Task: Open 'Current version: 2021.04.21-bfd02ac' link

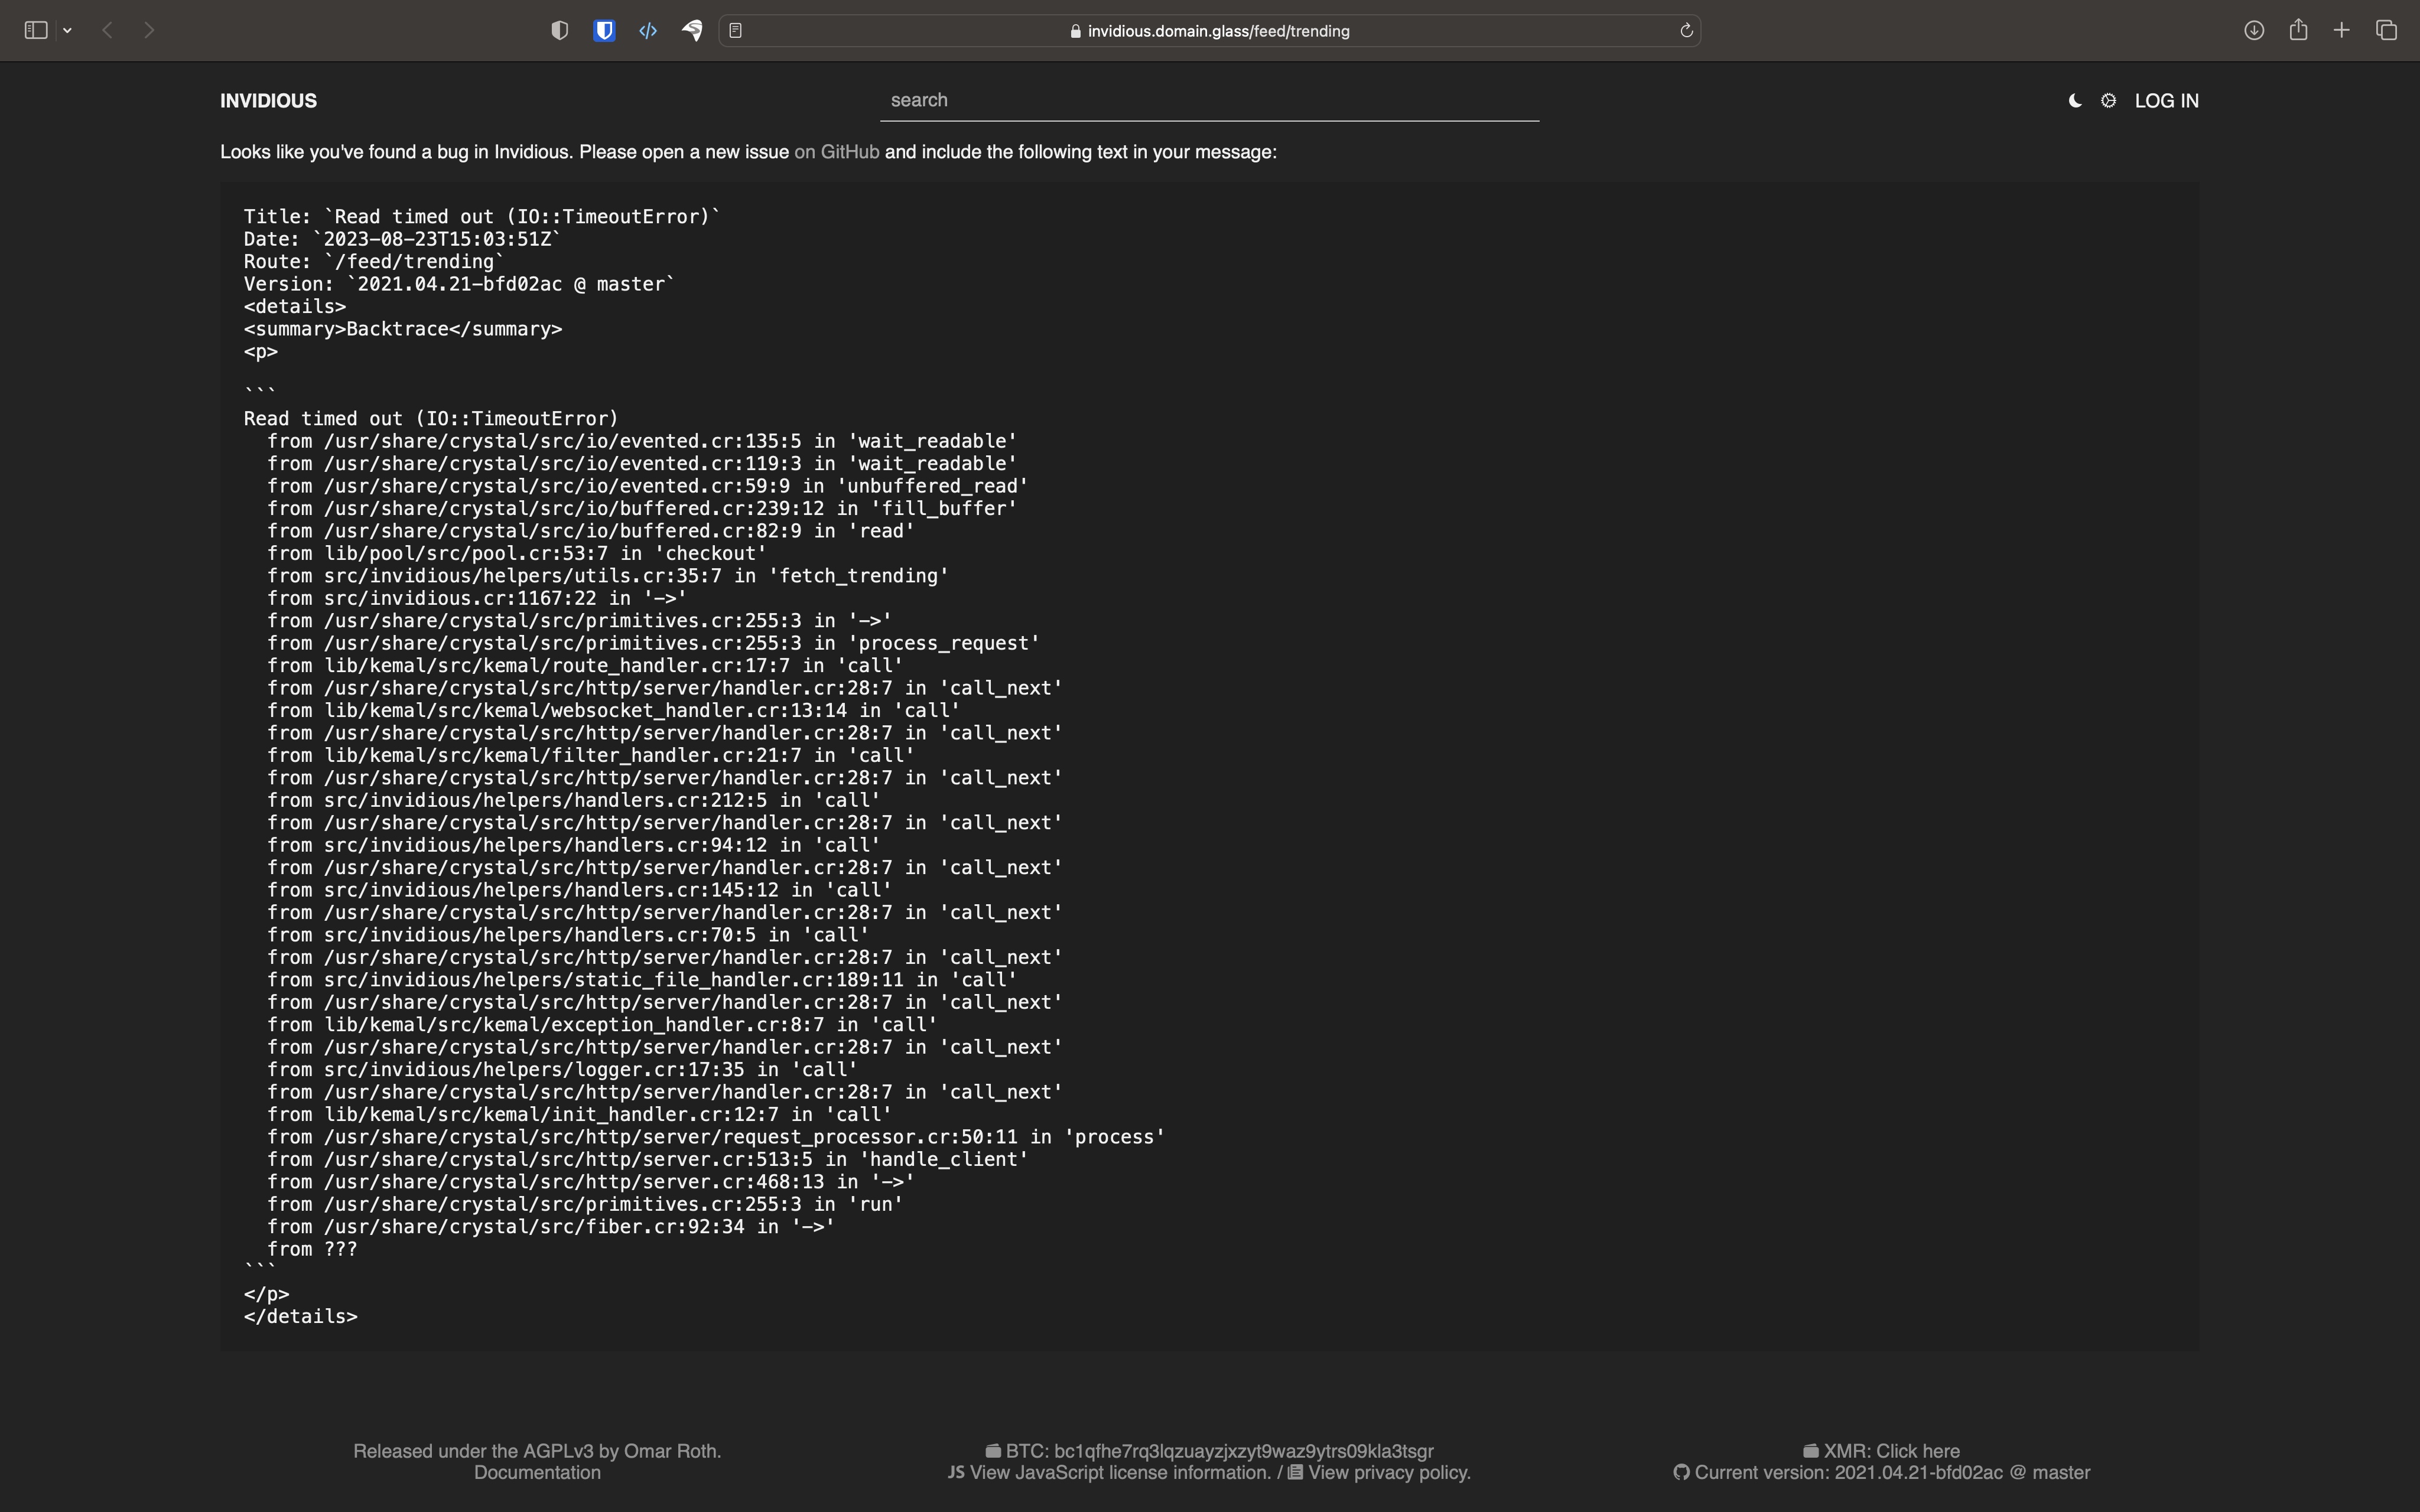Action: pos(1881,1473)
